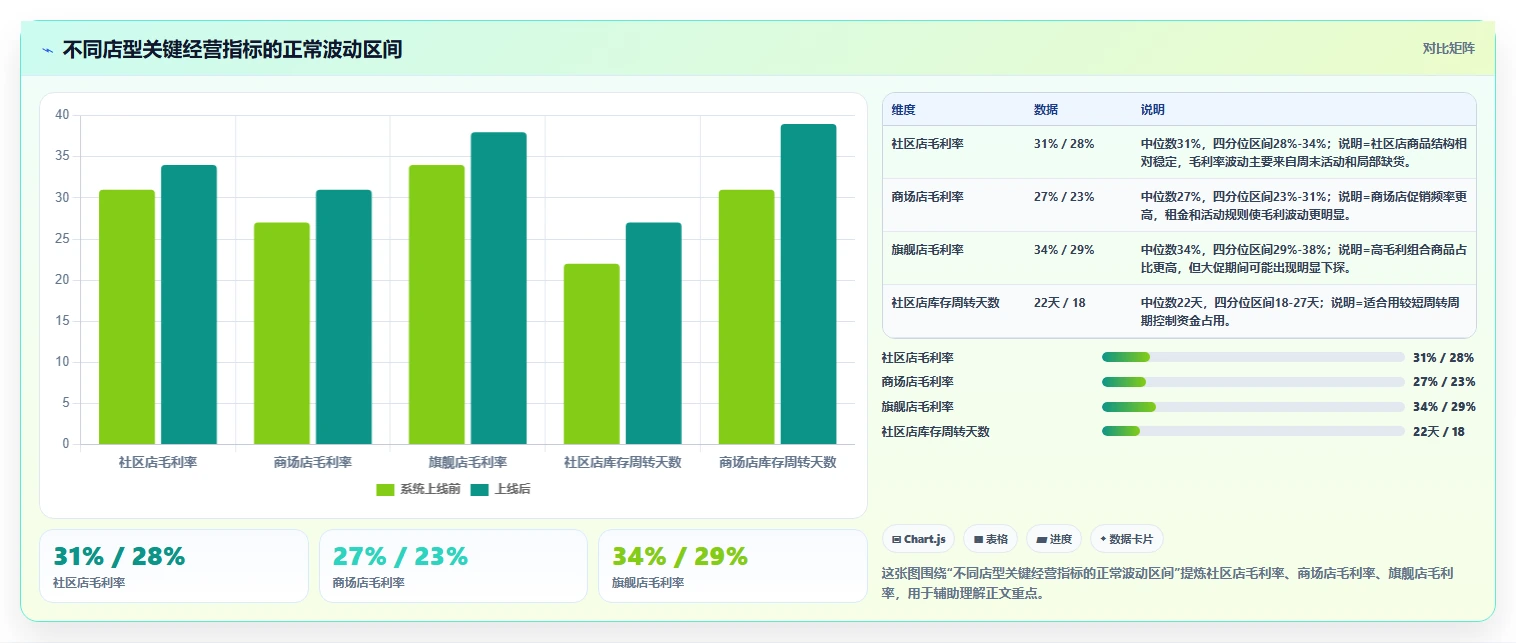Click the 说明 column header
Image resolution: width=1516 pixels, height=643 pixels.
(1153, 110)
